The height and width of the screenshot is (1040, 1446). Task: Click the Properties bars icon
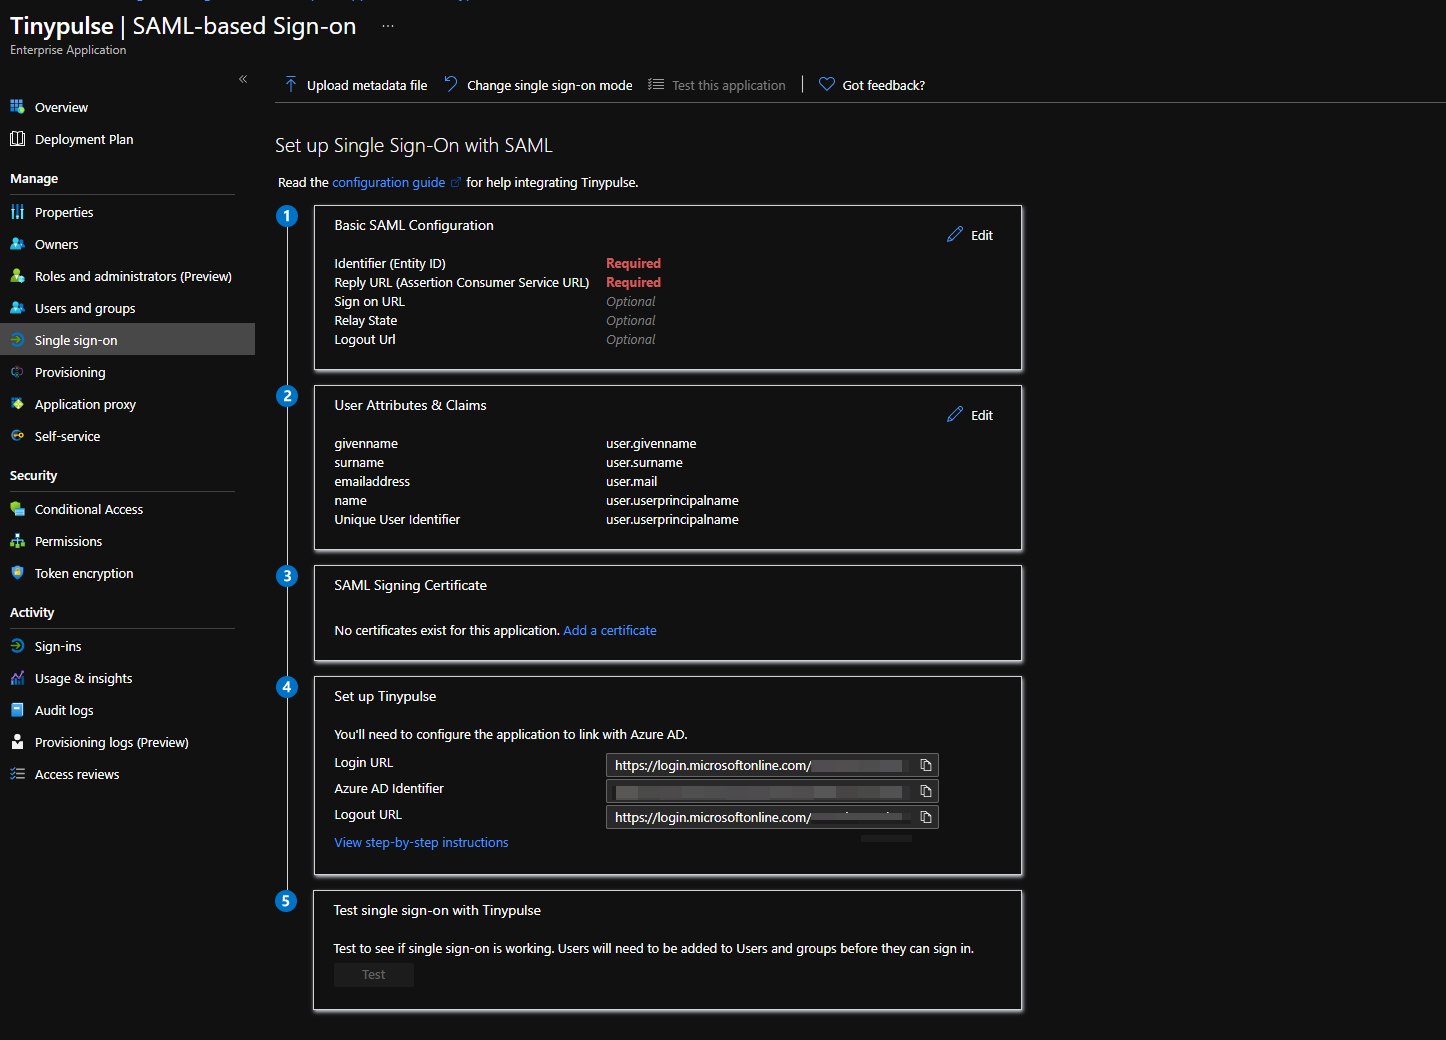tap(17, 211)
